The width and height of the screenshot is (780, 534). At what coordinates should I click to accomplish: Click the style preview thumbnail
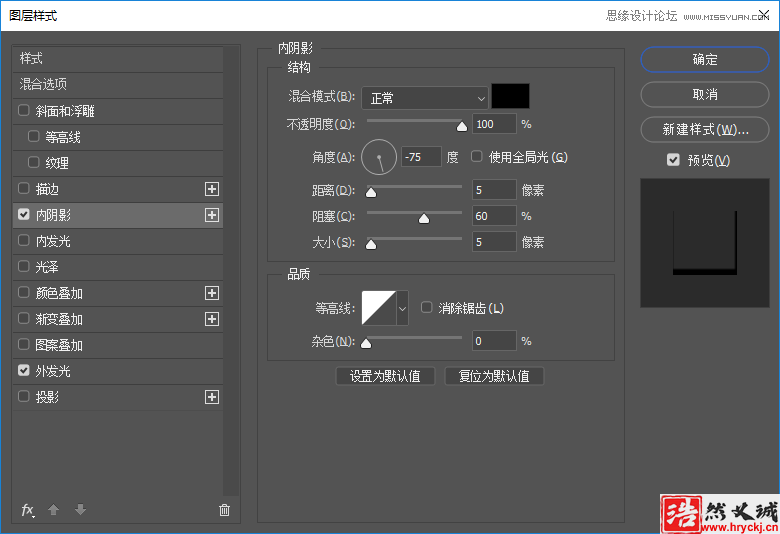click(705, 243)
